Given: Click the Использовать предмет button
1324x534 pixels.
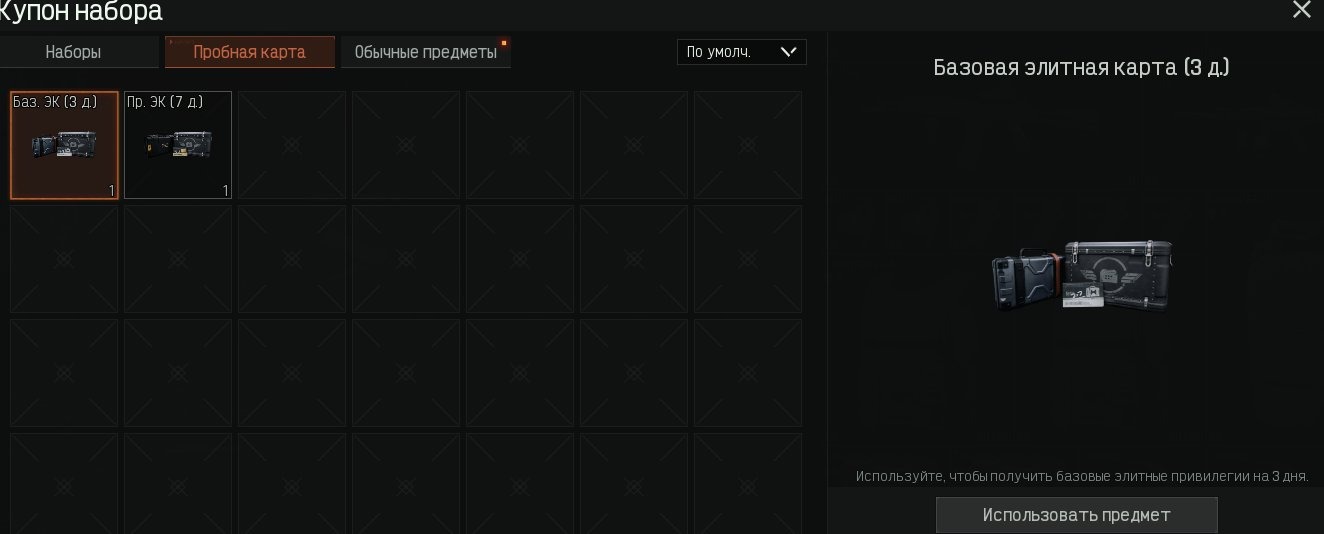Looking at the screenshot, I should [x=1076, y=515].
